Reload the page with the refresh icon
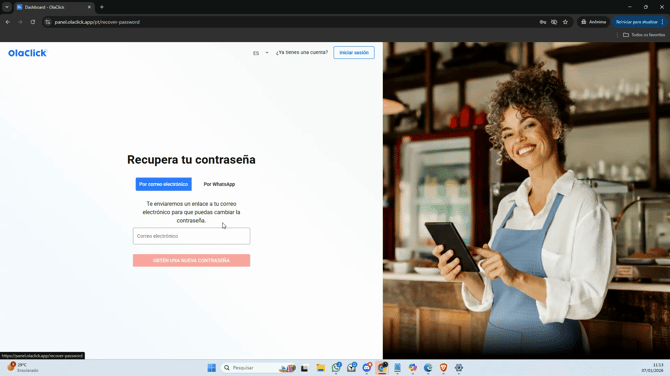670x376 pixels. (32, 22)
